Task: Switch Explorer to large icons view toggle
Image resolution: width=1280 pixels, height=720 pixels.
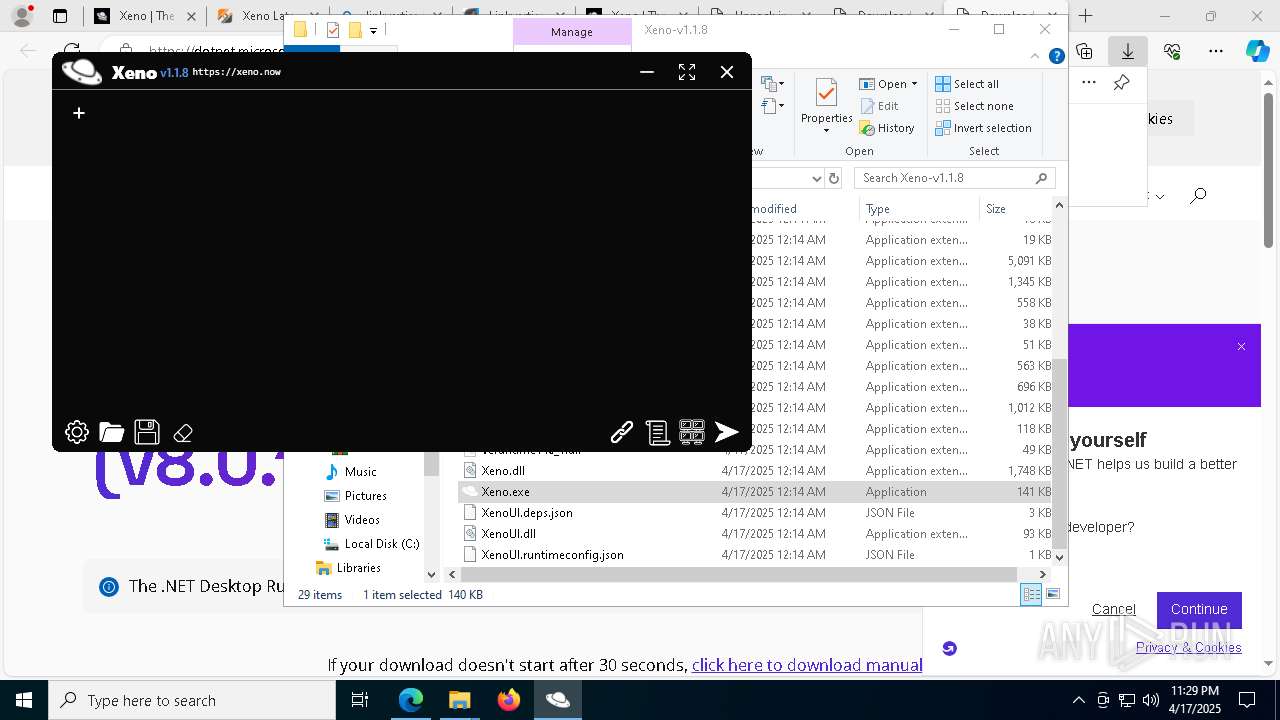Action: point(1052,594)
